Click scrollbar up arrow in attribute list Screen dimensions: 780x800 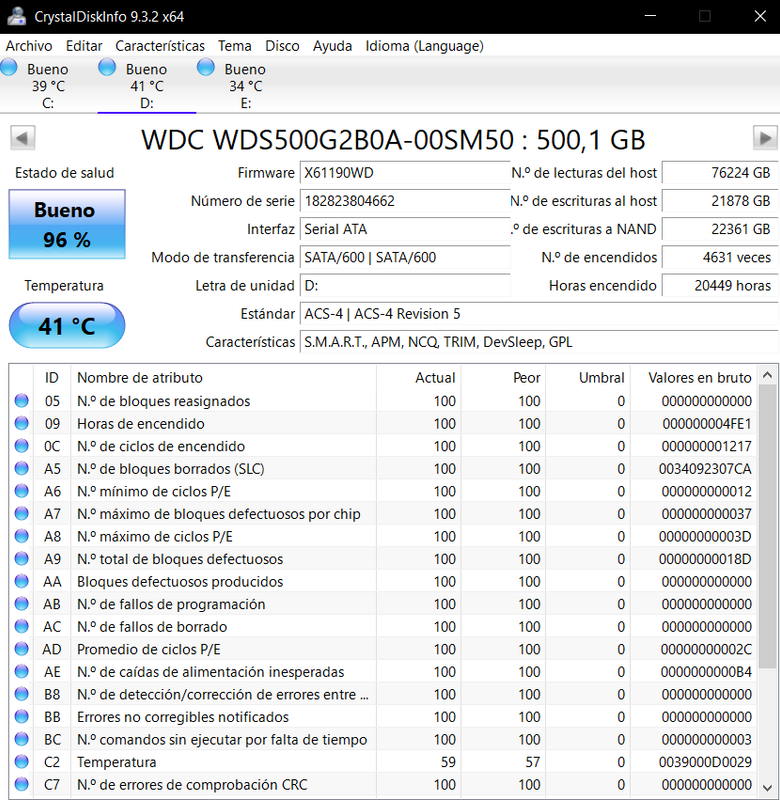coord(767,376)
